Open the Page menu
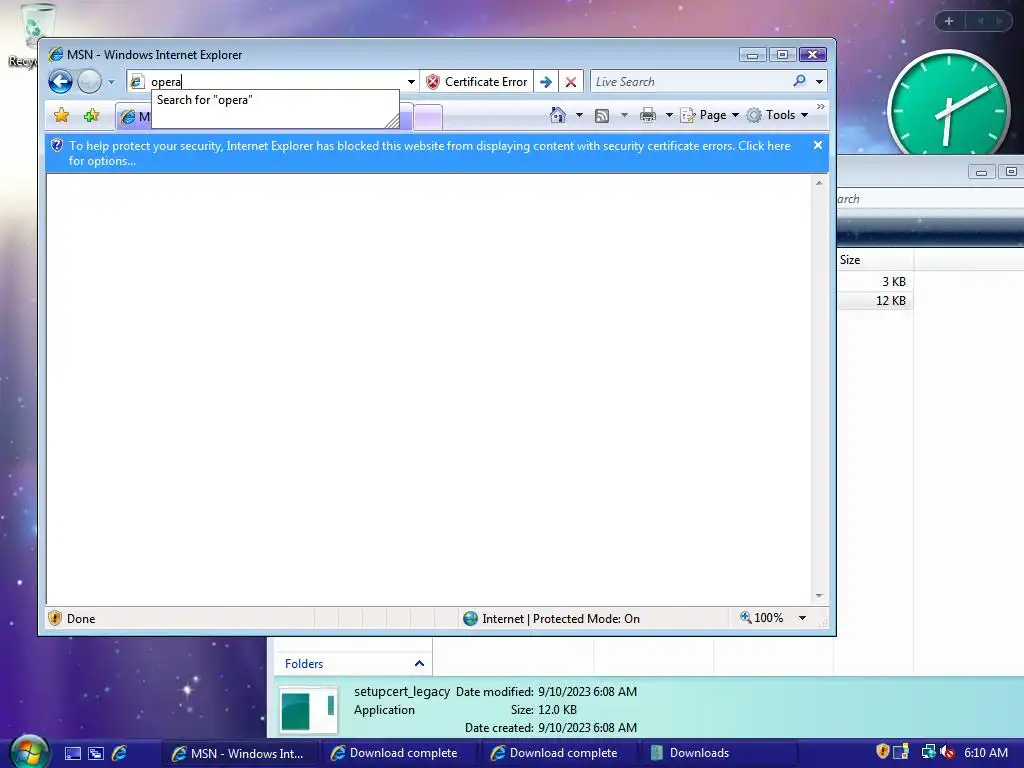The height and width of the screenshot is (768, 1024). tap(710, 115)
